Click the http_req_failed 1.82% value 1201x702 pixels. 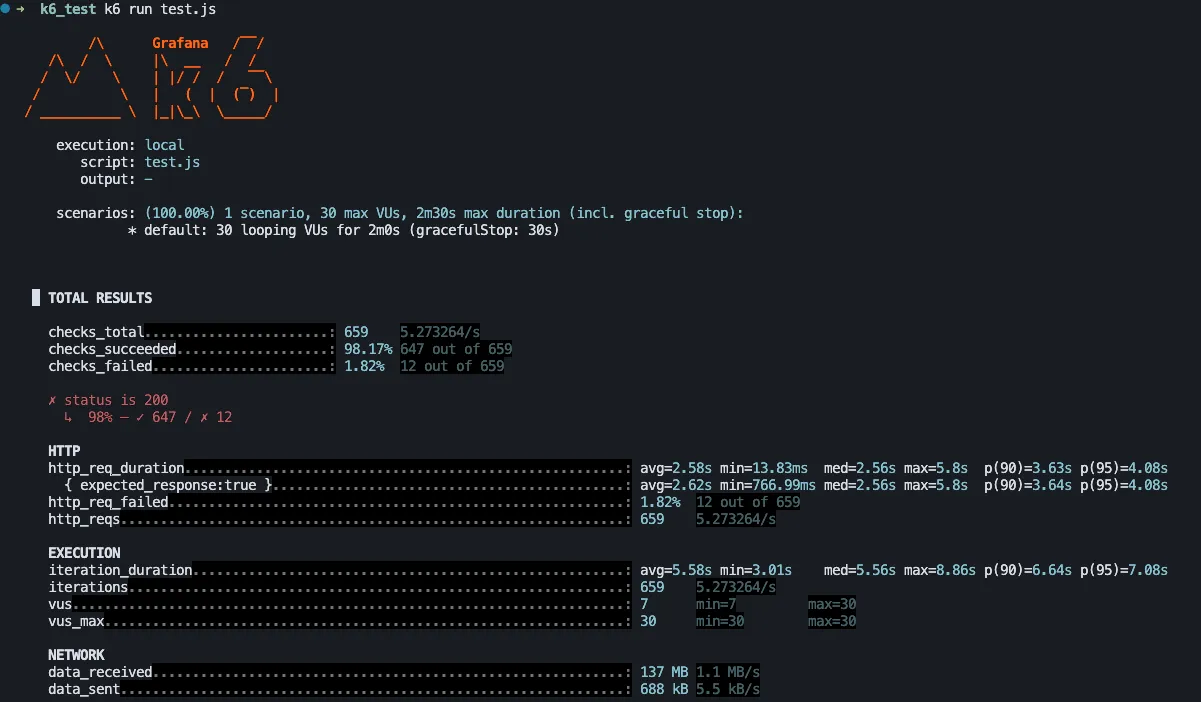coord(660,502)
